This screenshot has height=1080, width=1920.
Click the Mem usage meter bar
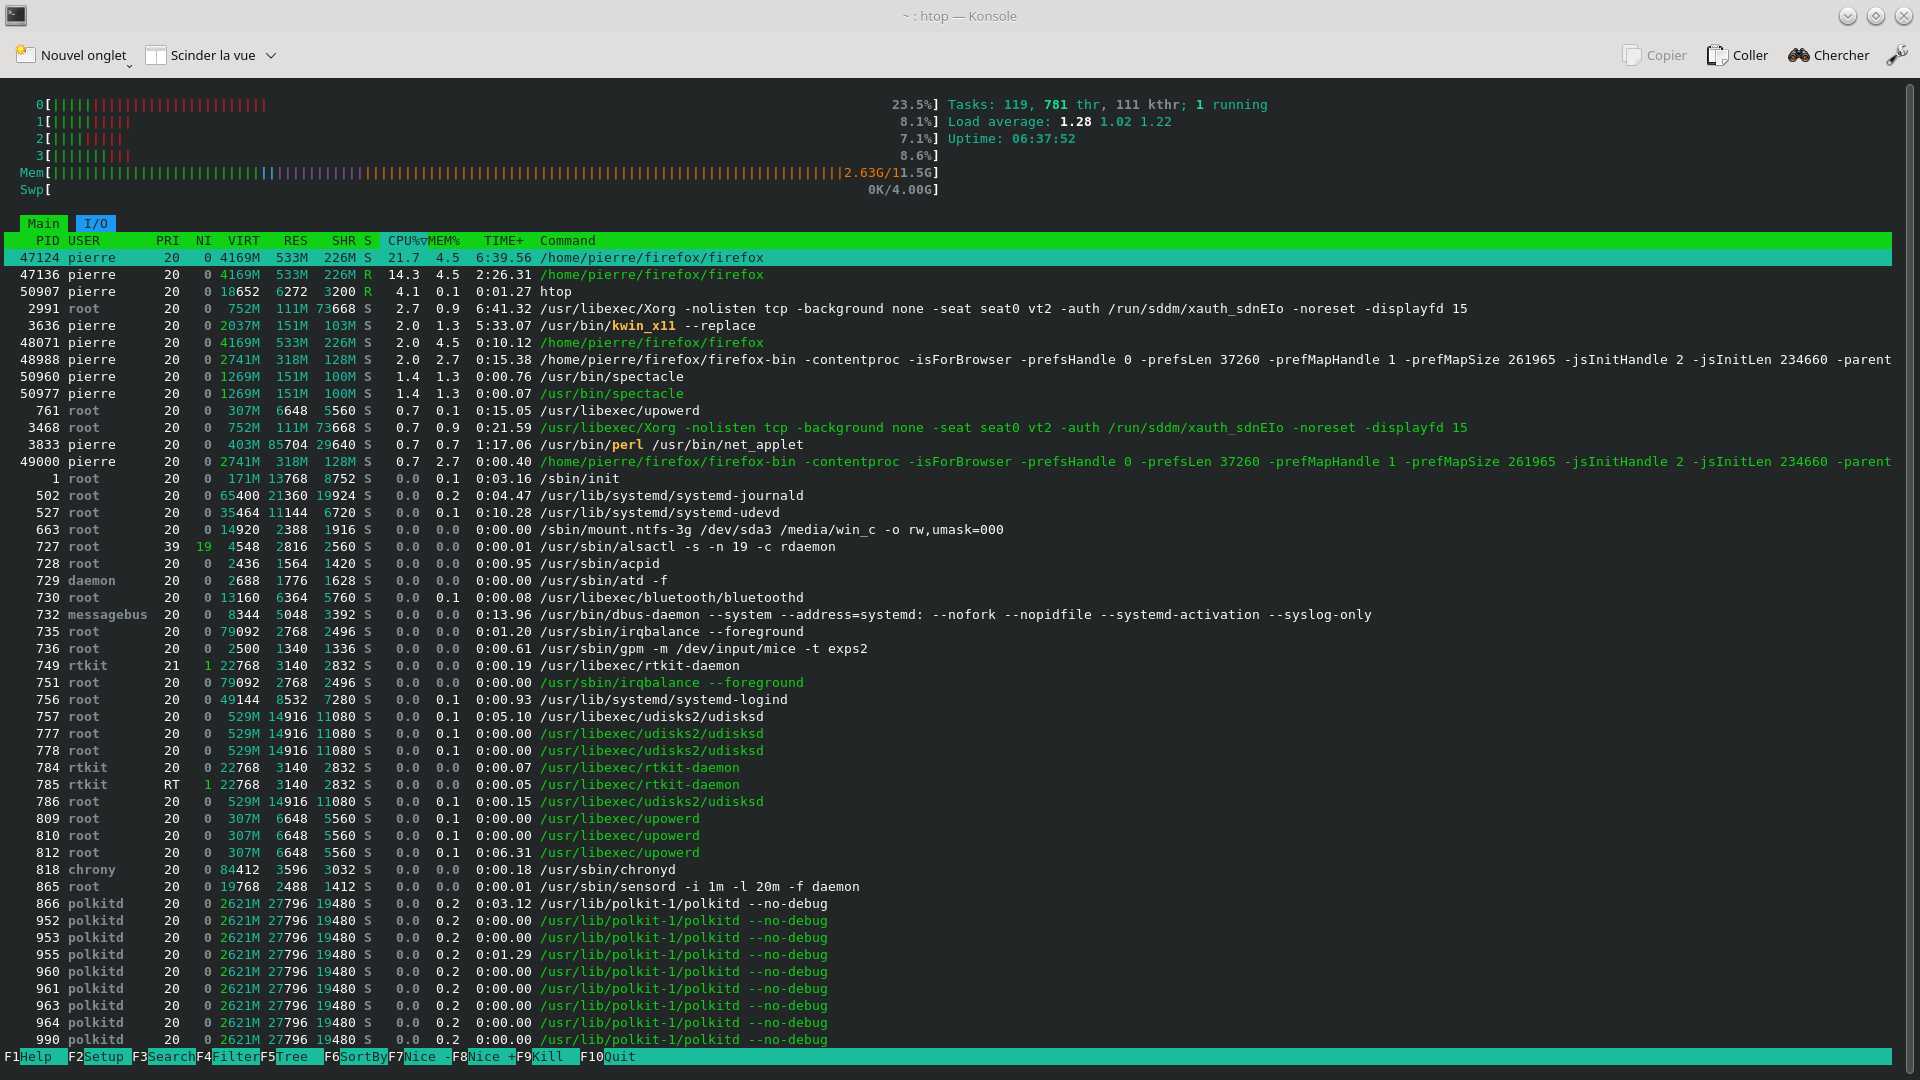click(479, 172)
